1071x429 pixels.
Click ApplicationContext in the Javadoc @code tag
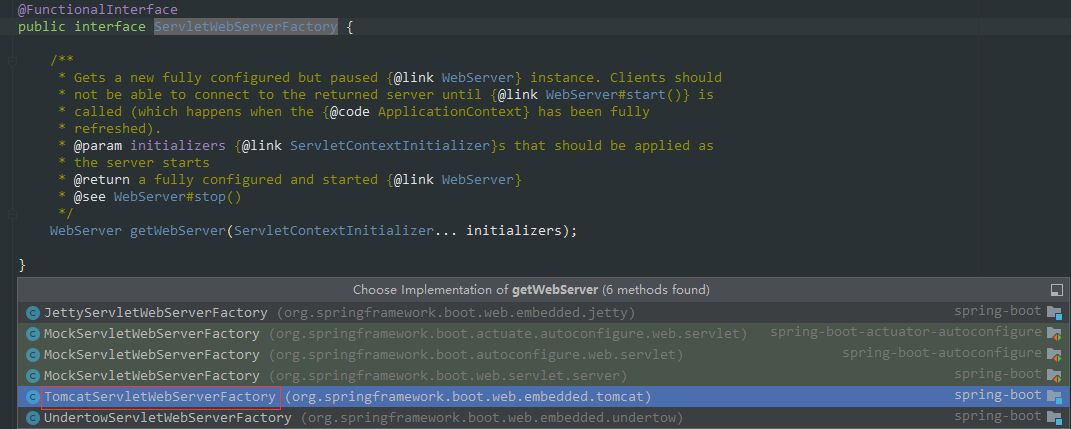[x=449, y=111]
